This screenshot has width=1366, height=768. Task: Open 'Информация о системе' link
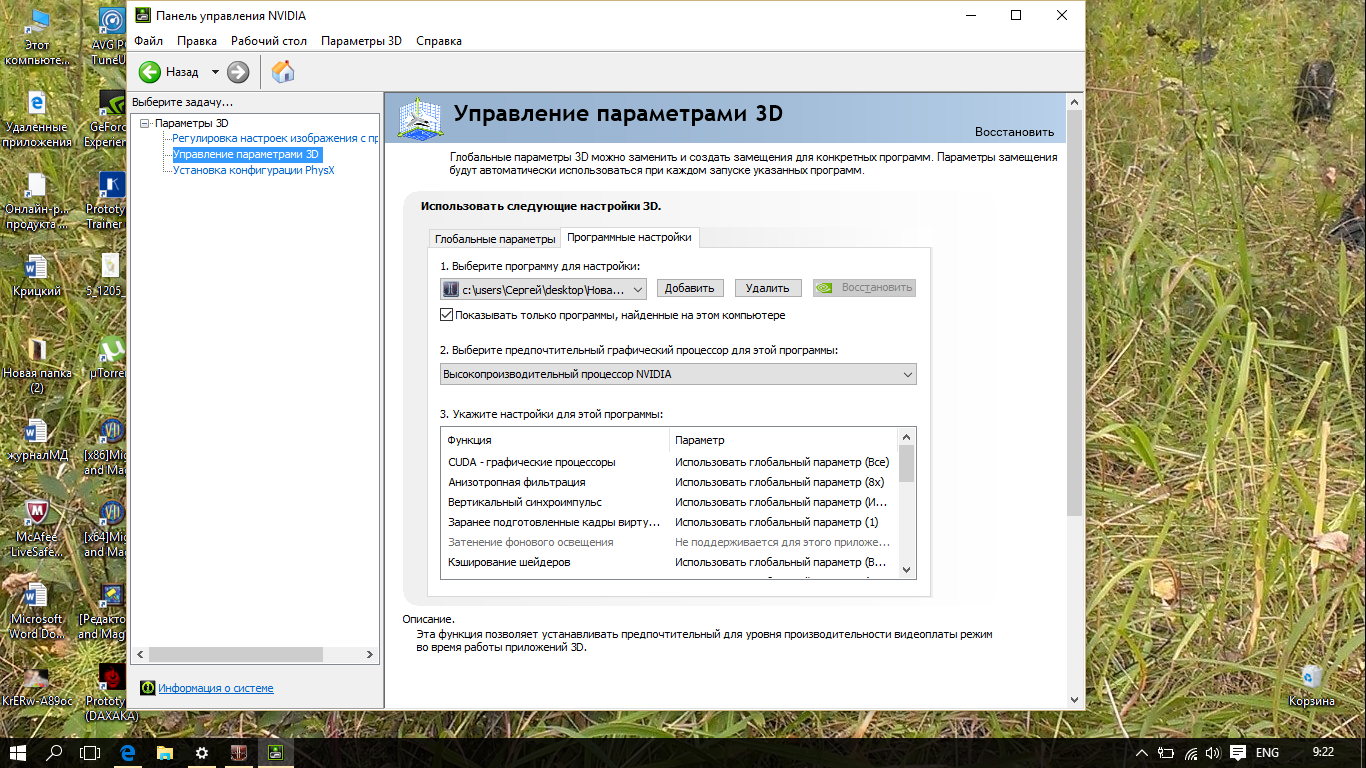216,688
